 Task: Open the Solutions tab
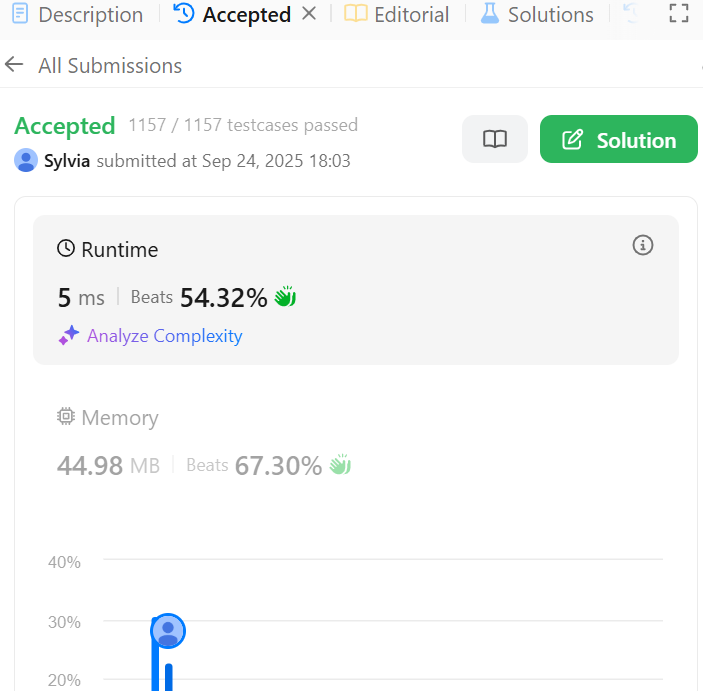tap(537, 15)
